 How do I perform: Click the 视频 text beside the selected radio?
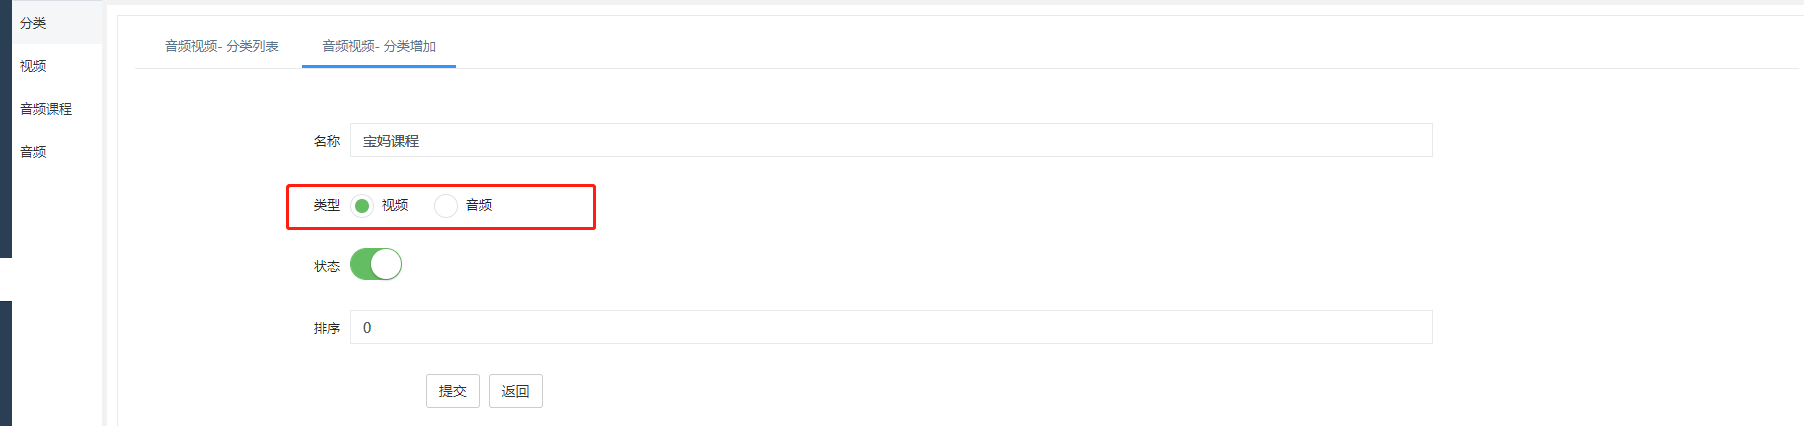click(395, 205)
